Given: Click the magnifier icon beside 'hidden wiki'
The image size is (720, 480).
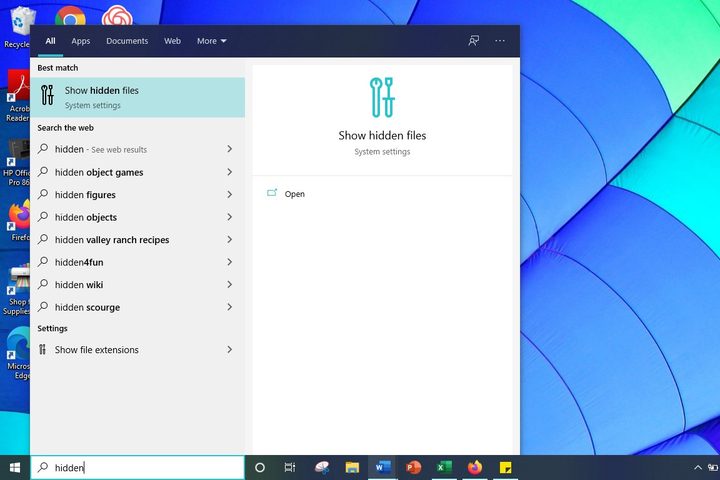Looking at the screenshot, I should pyautogui.click(x=43, y=284).
